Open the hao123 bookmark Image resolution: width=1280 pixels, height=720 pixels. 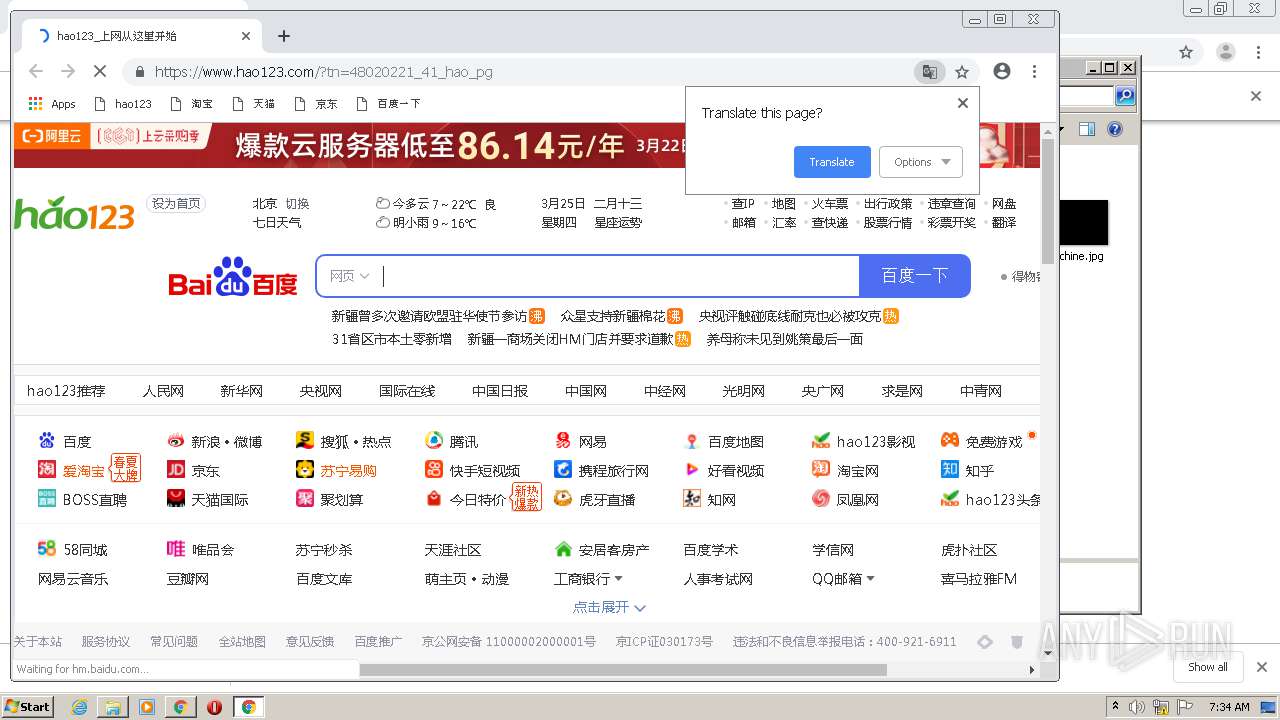pyautogui.click(x=123, y=104)
